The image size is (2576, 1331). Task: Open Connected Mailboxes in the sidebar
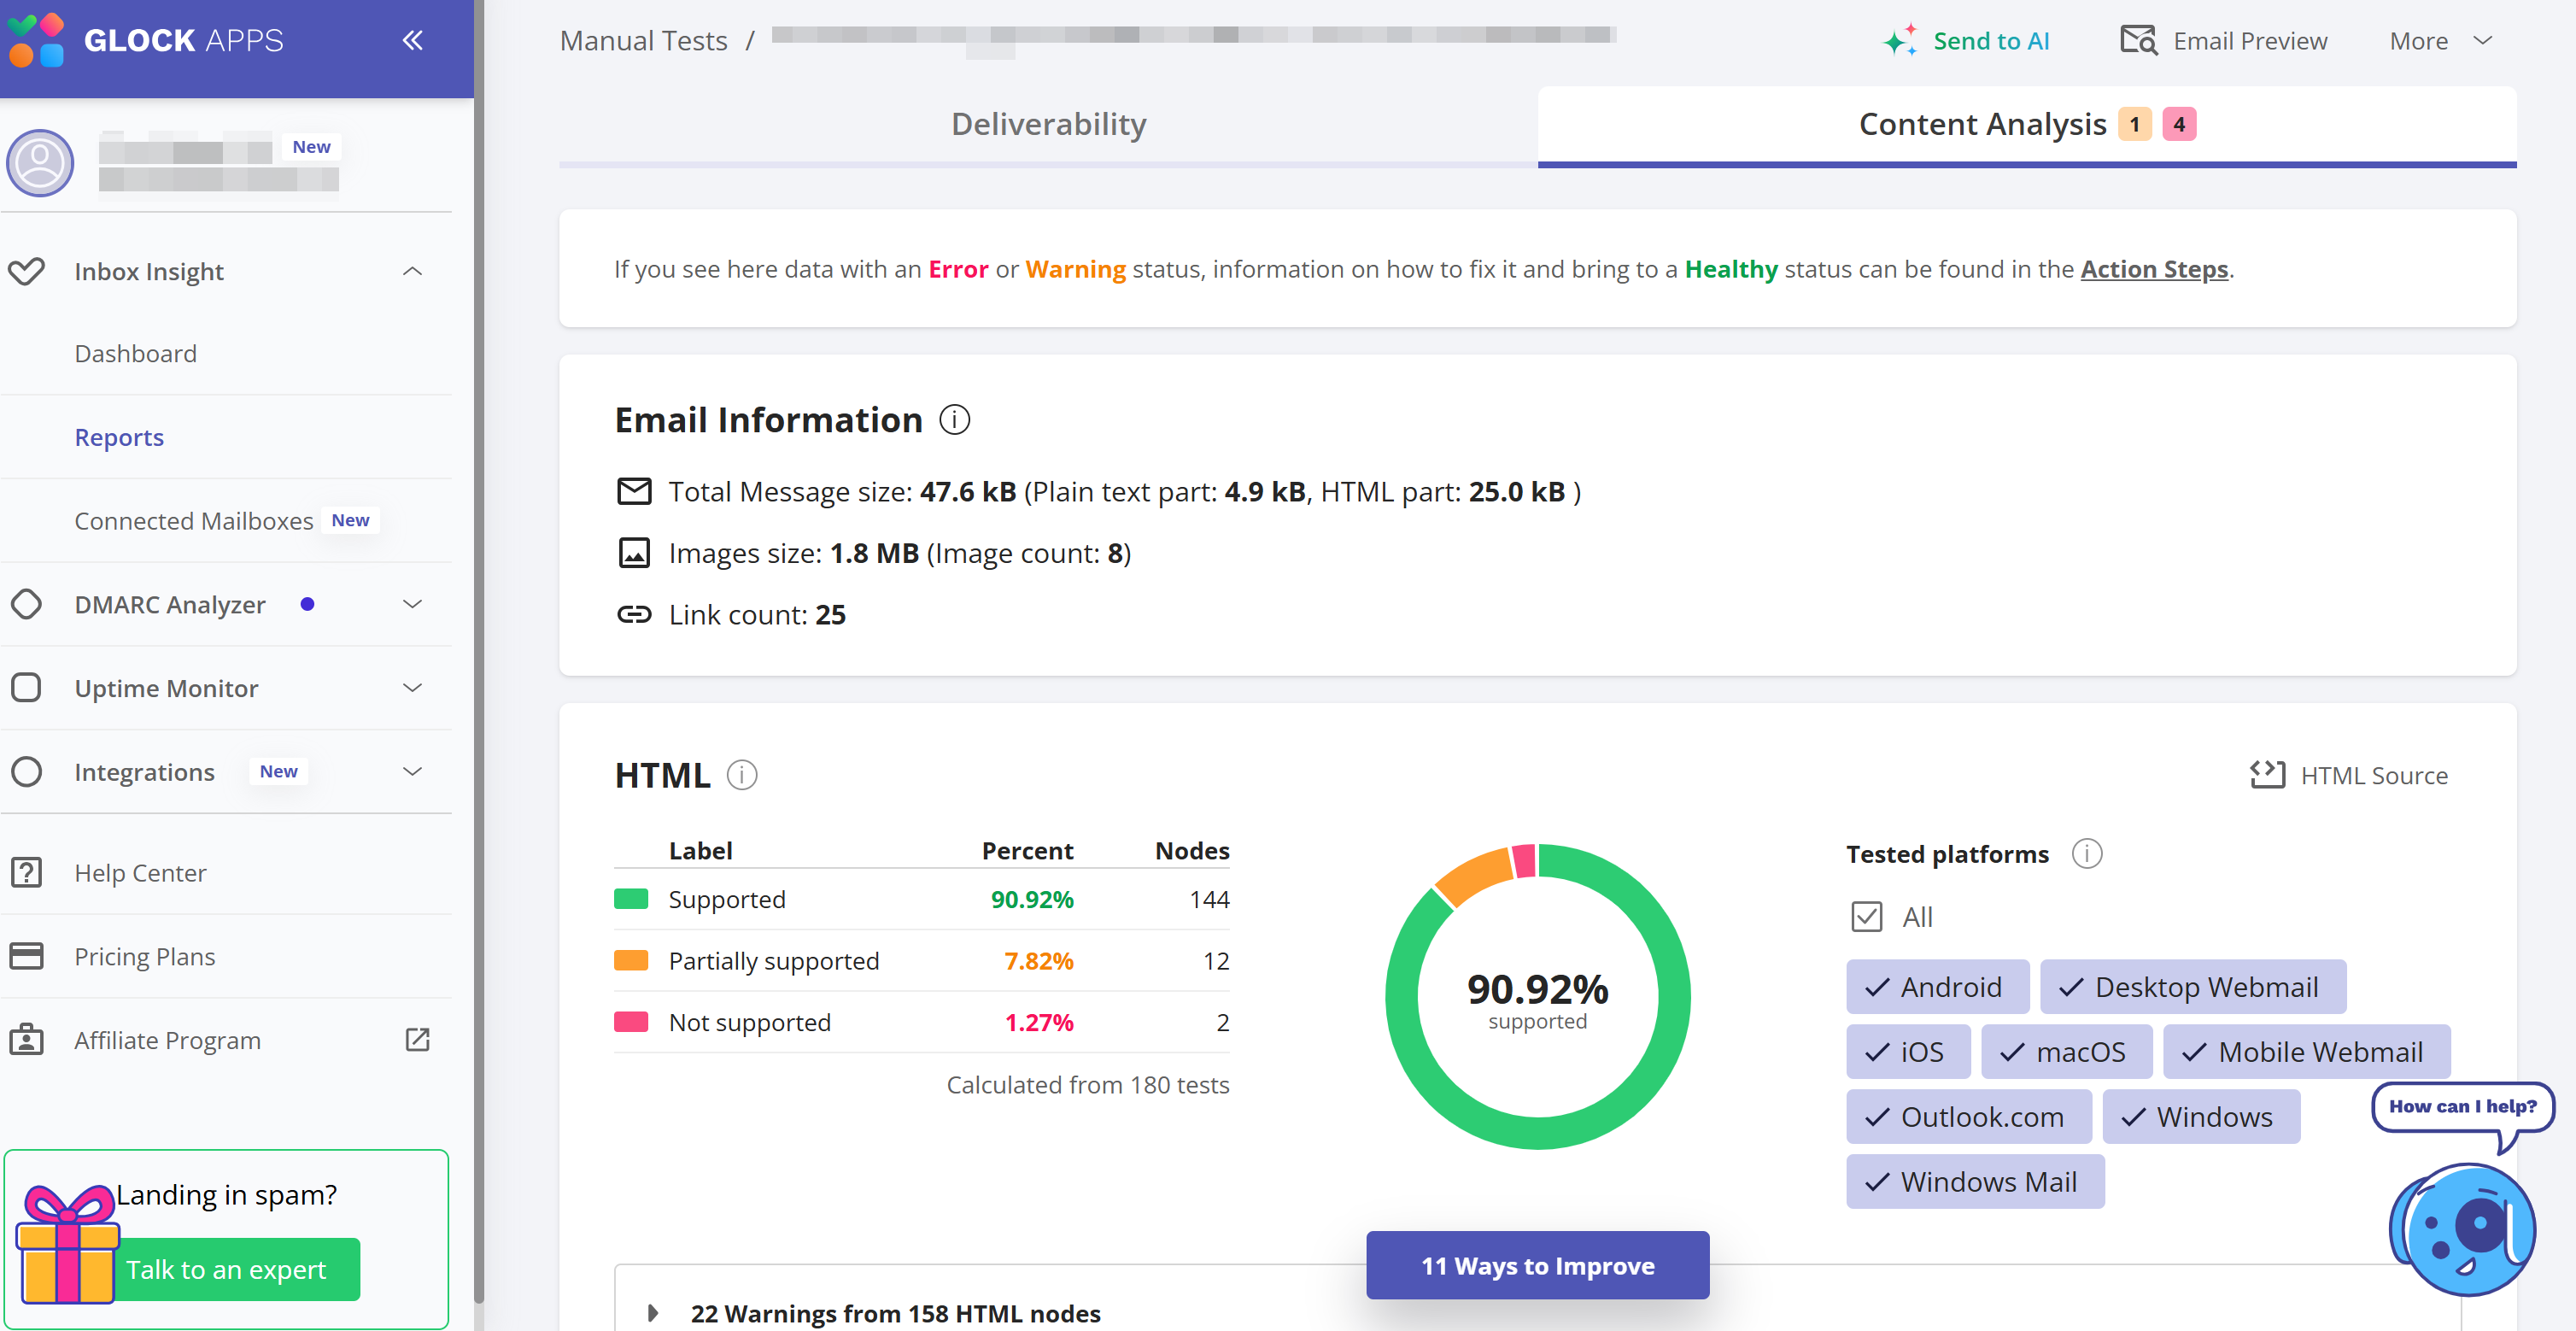194,521
